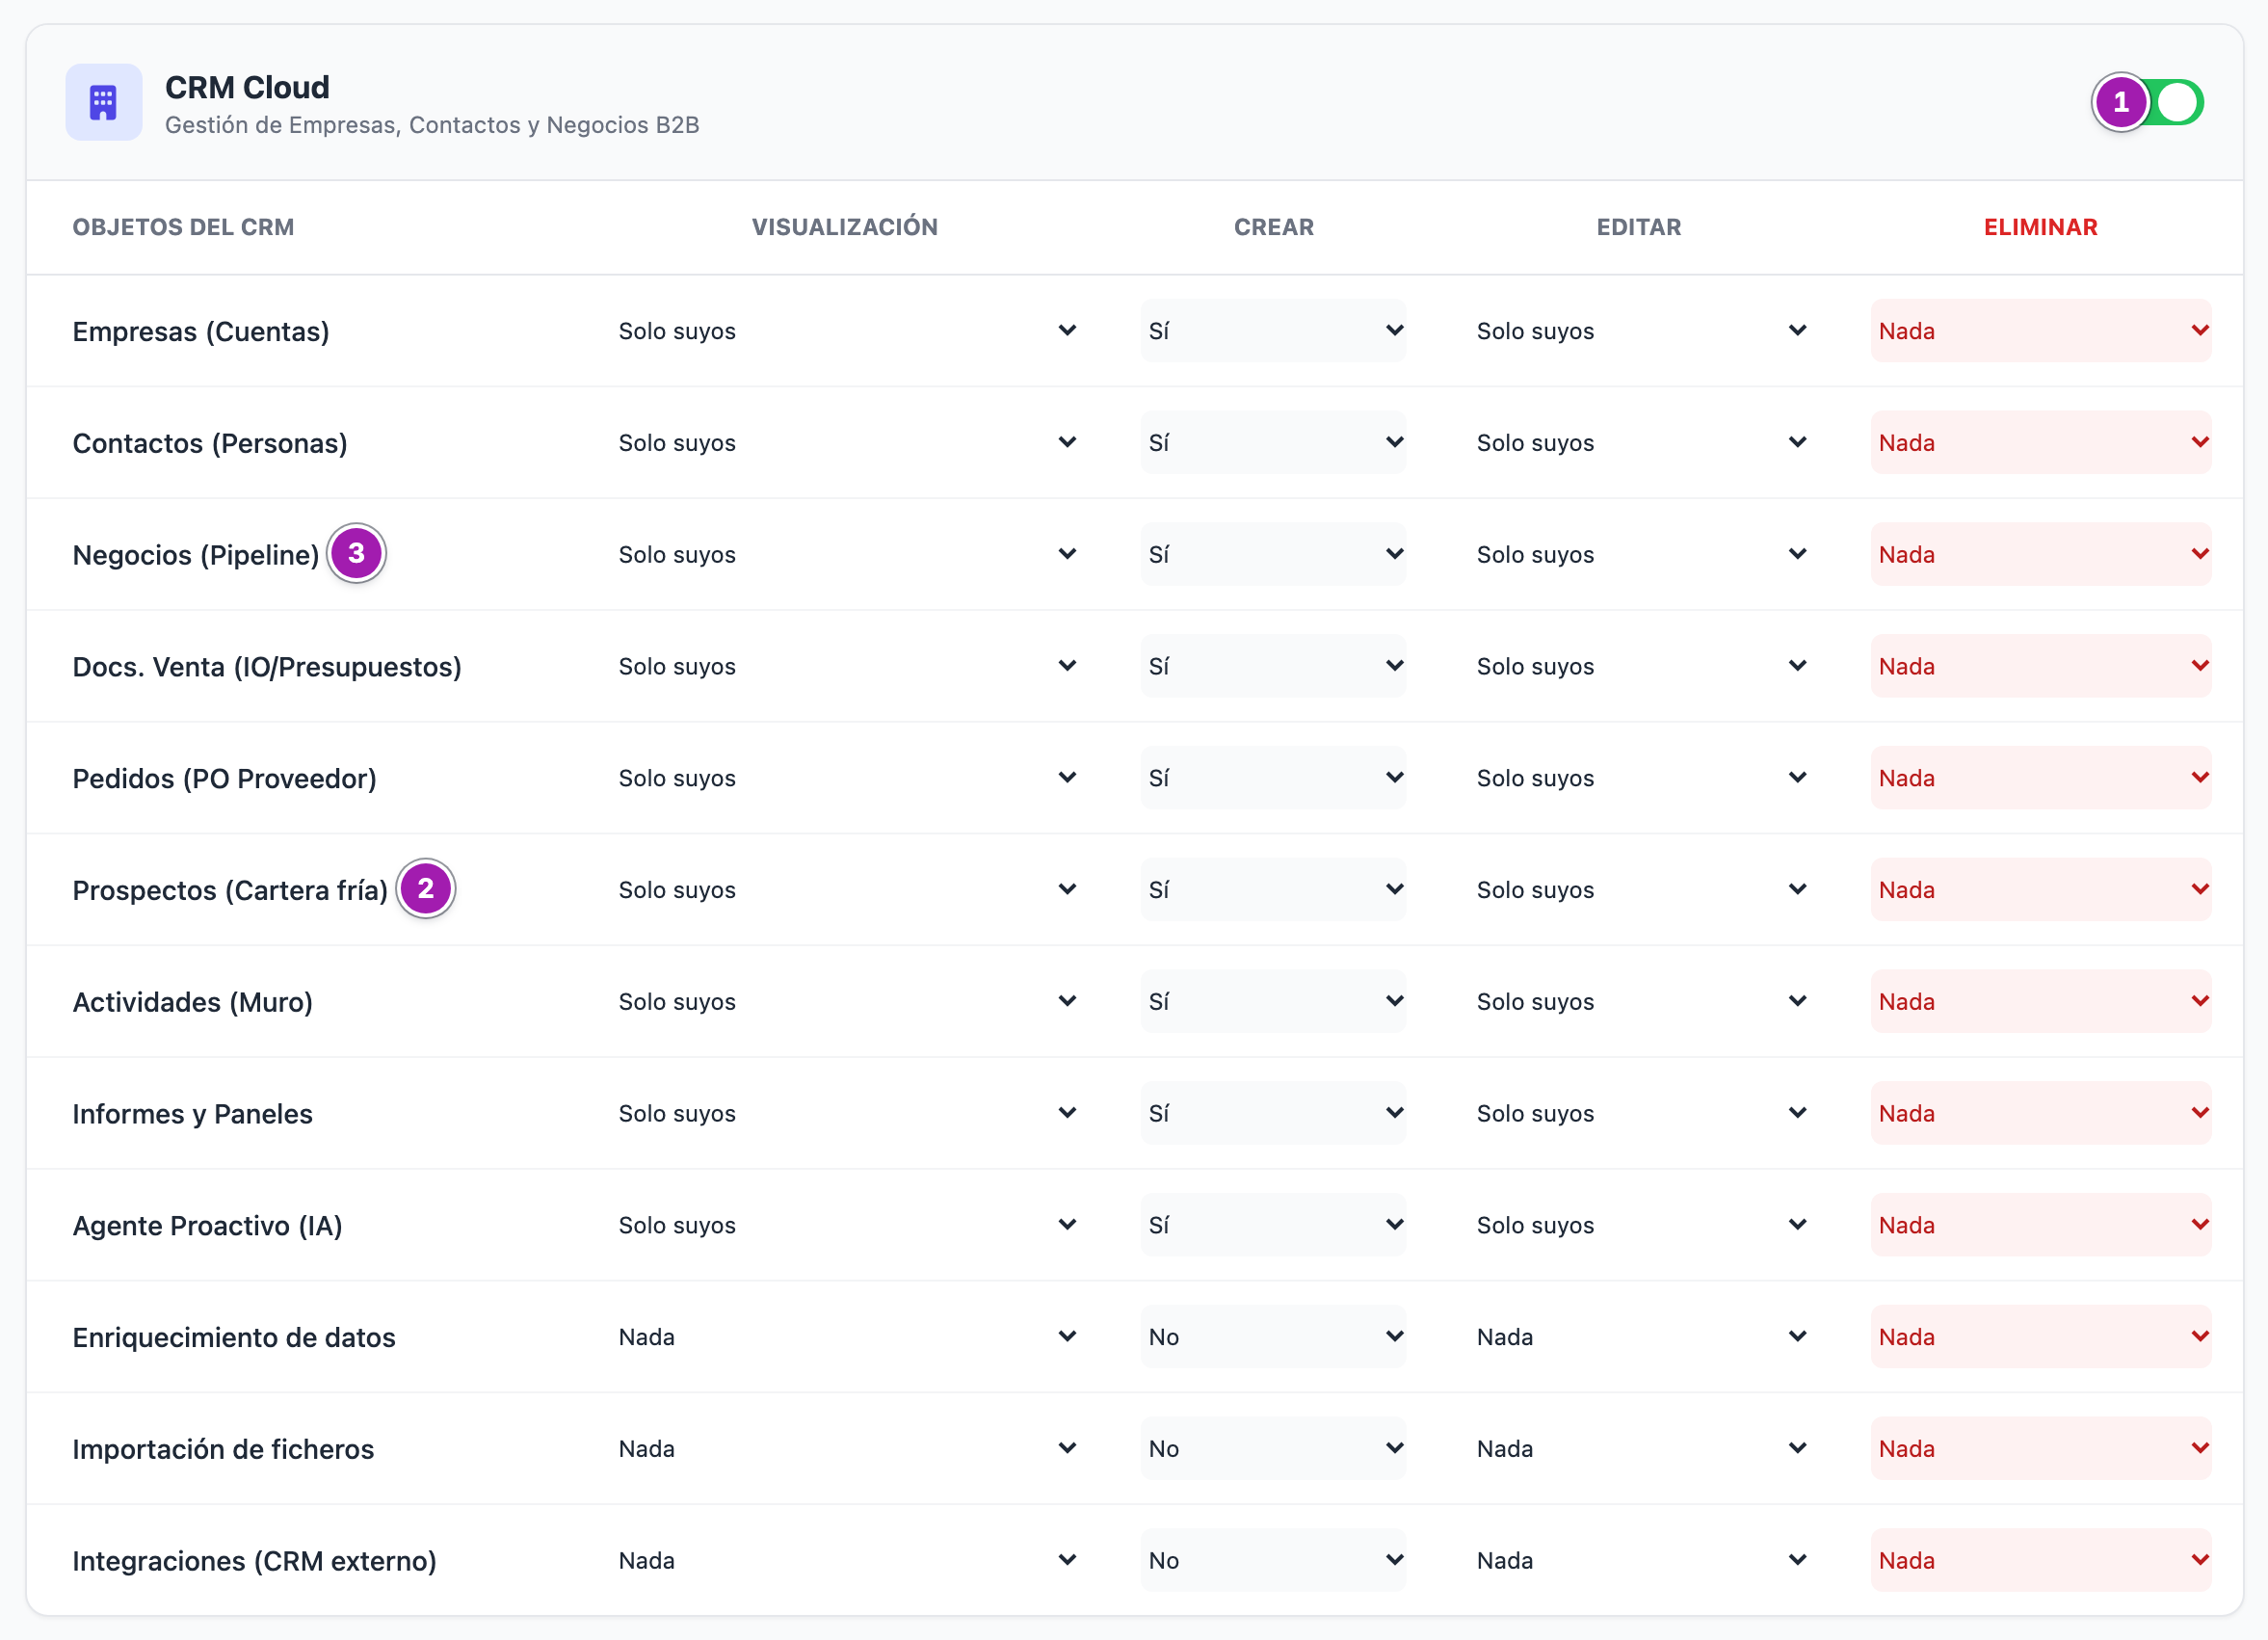Open Eliminar dropdown for Pedidos (PO Proveedor)
The width and height of the screenshot is (2268, 1640).
point(2041,779)
